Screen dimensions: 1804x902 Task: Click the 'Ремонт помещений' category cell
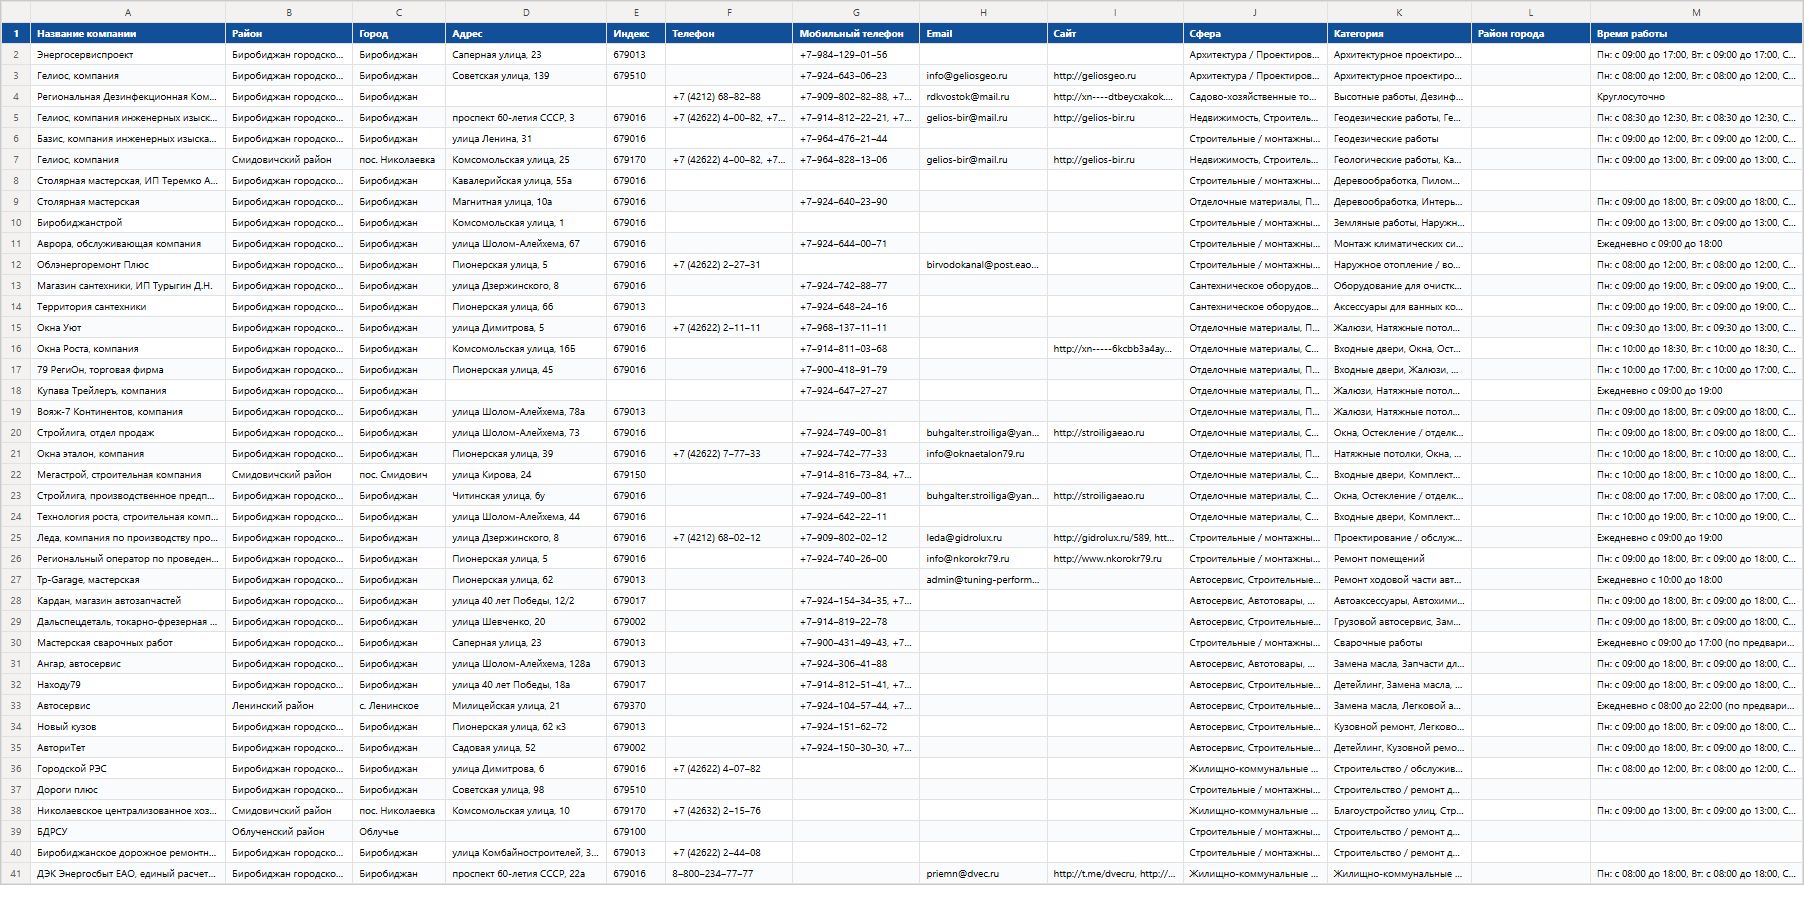tap(1399, 559)
